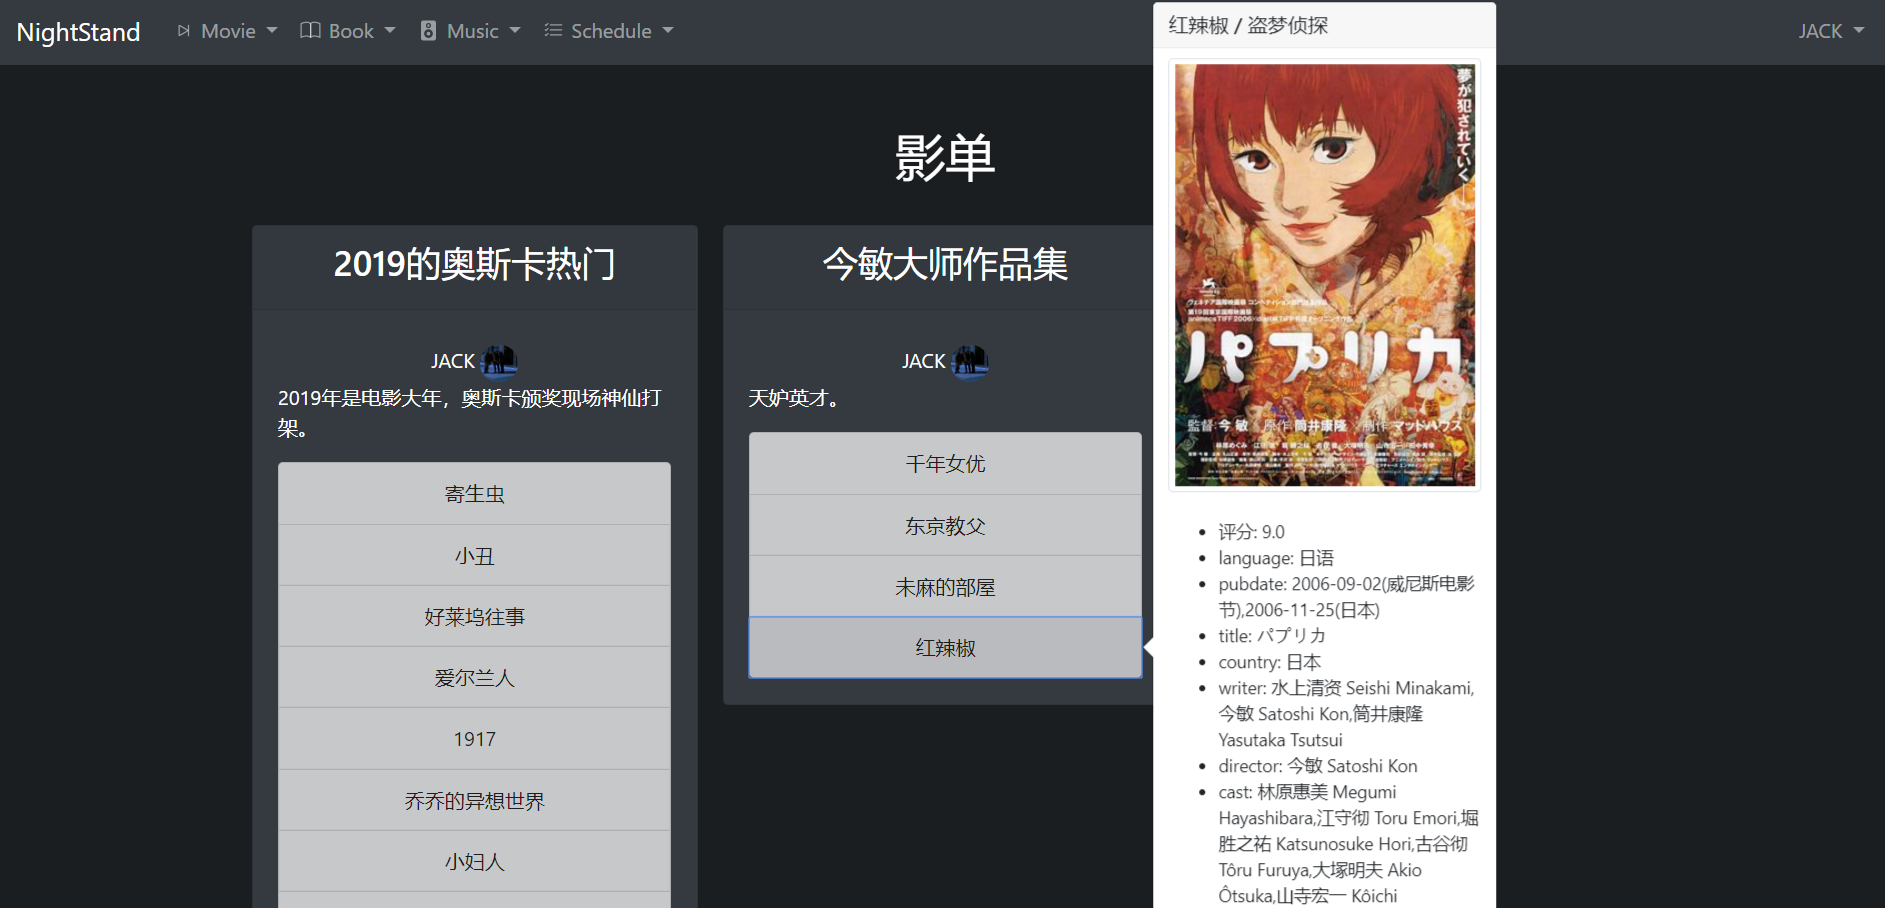Click the language: 日语 entry
This screenshot has height=908, width=1885.
point(1276,558)
